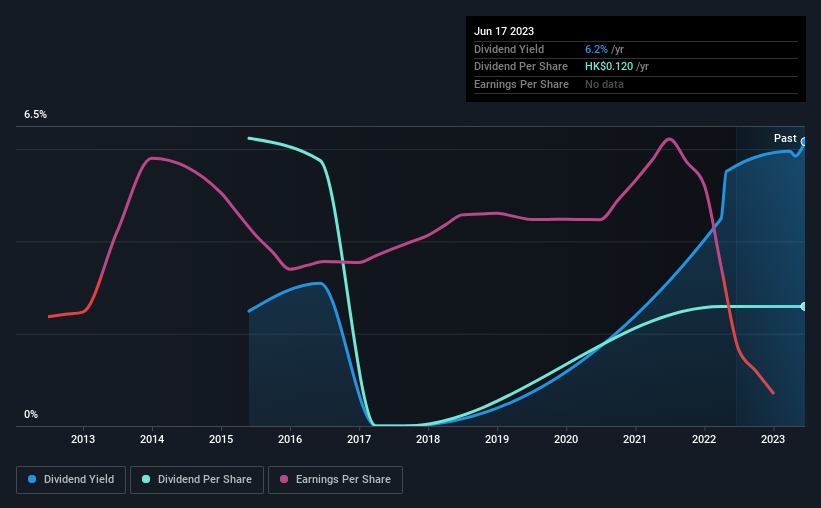This screenshot has height=508, width=821.
Task: Click the Dividend Per Share endpoint marker
Action: click(803, 306)
